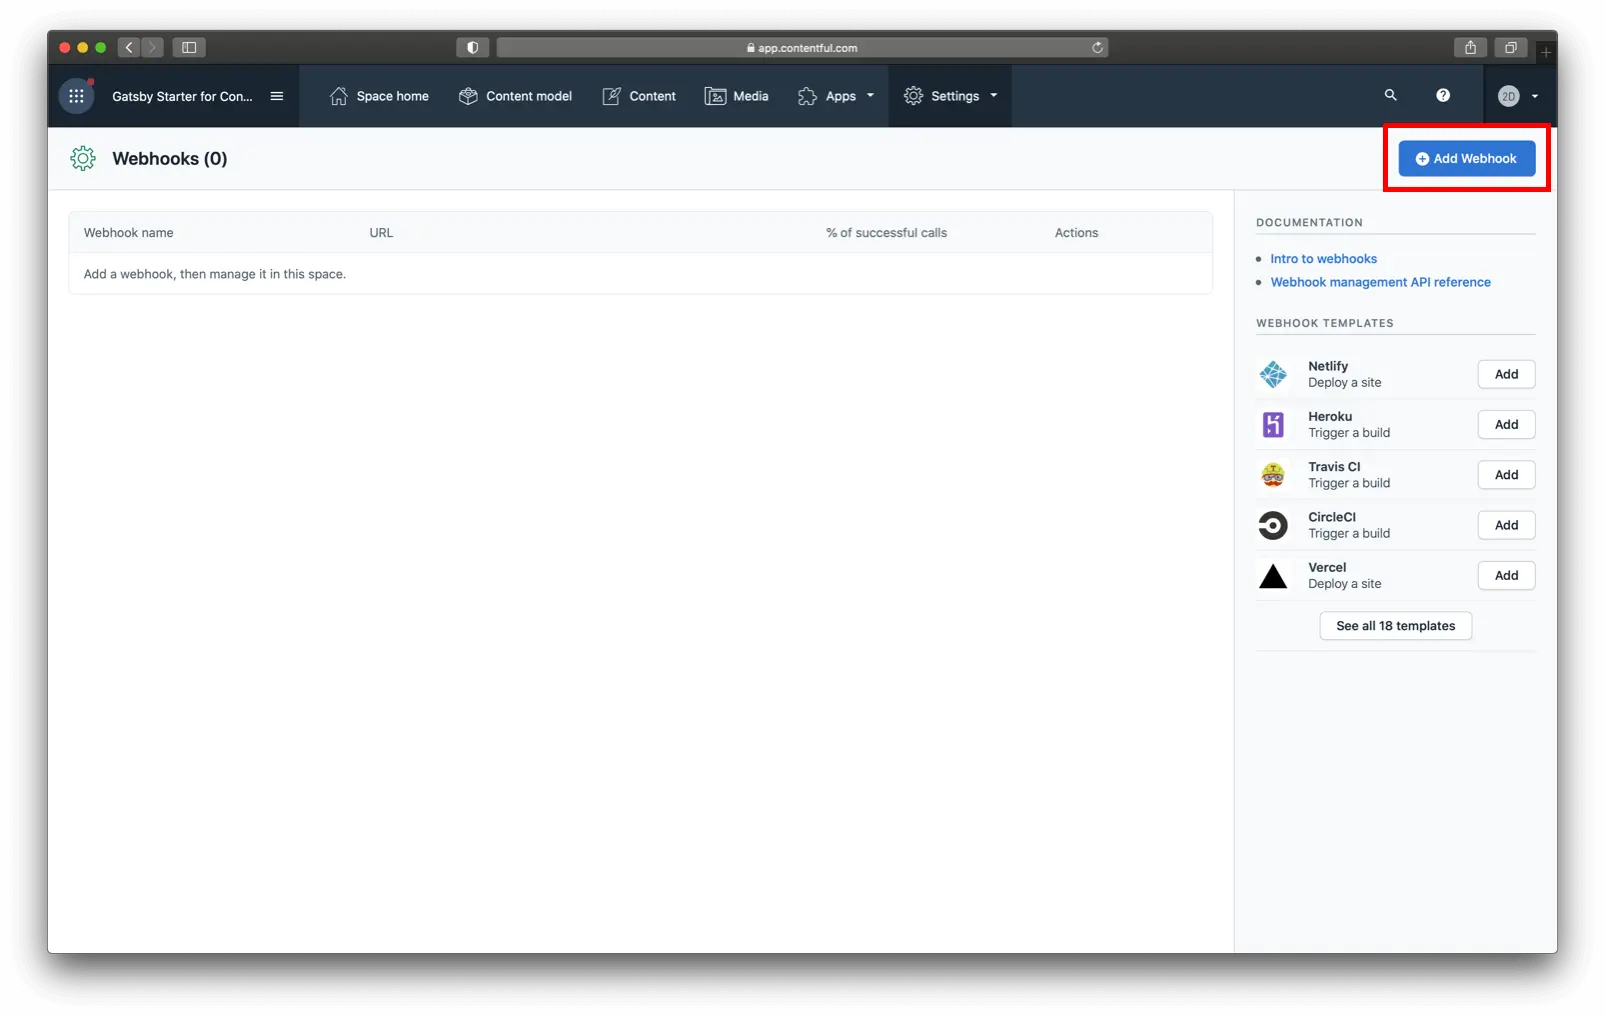Click the privacy shield icon
This screenshot has width=1605, height=1016.
[x=472, y=47]
